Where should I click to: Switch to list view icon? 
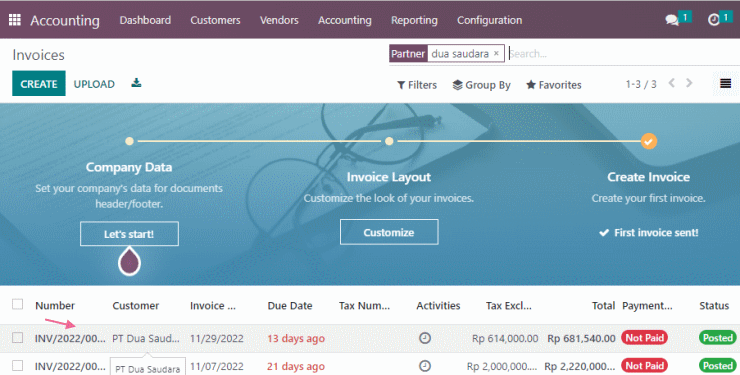(x=725, y=83)
